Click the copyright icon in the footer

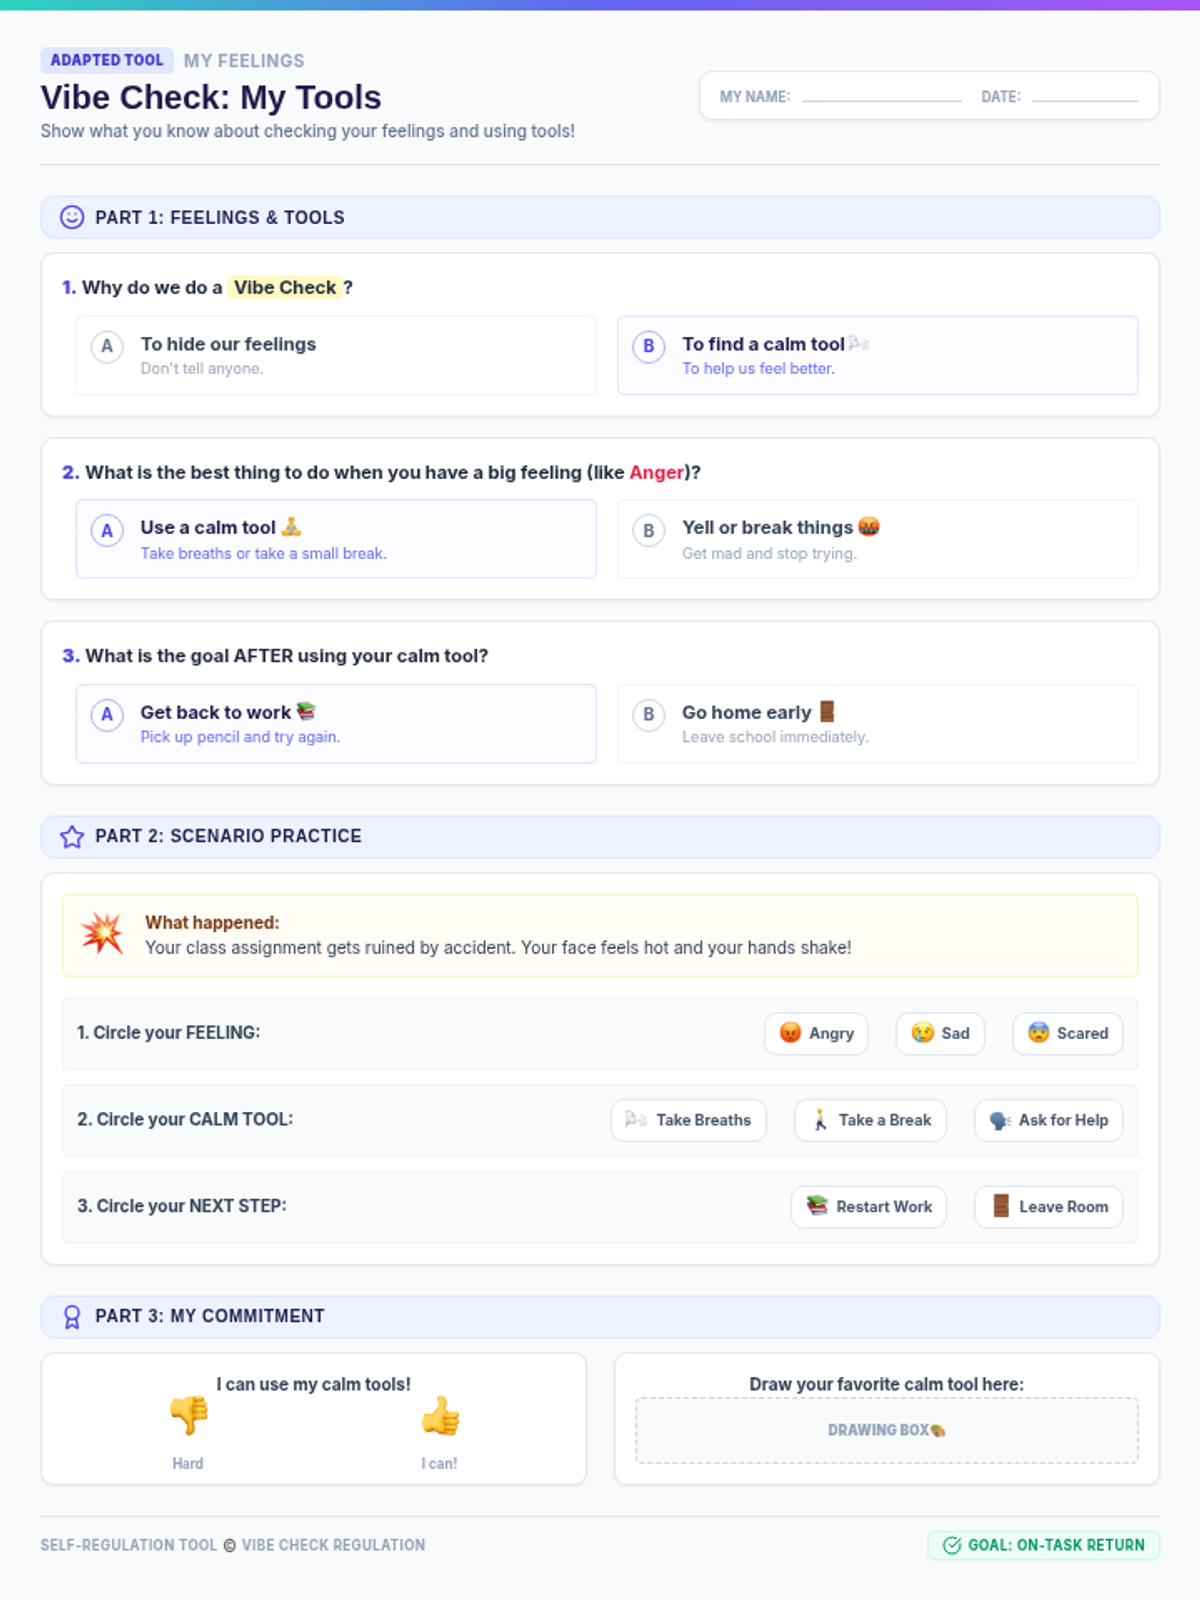click(229, 1545)
